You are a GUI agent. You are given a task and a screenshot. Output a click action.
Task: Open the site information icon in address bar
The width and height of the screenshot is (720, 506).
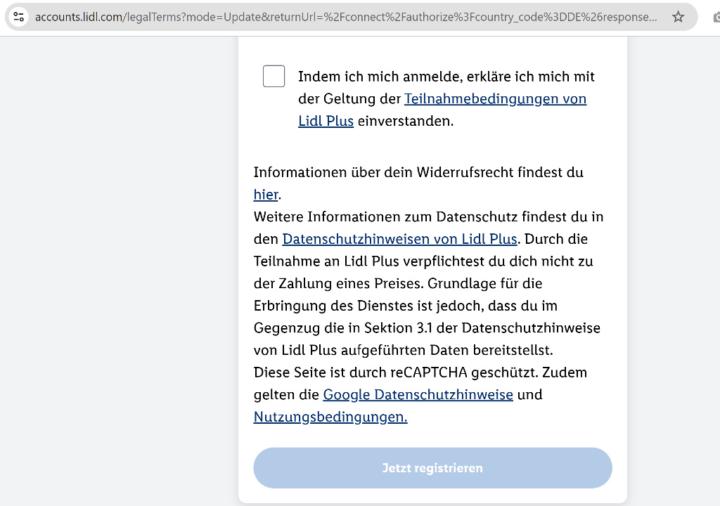(18, 17)
